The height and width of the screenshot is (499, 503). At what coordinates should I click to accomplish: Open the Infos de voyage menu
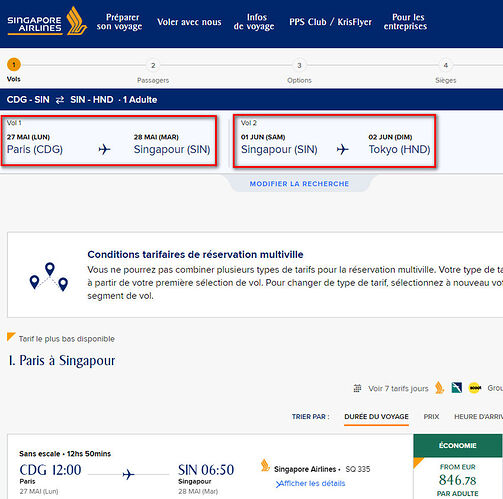click(x=254, y=22)
